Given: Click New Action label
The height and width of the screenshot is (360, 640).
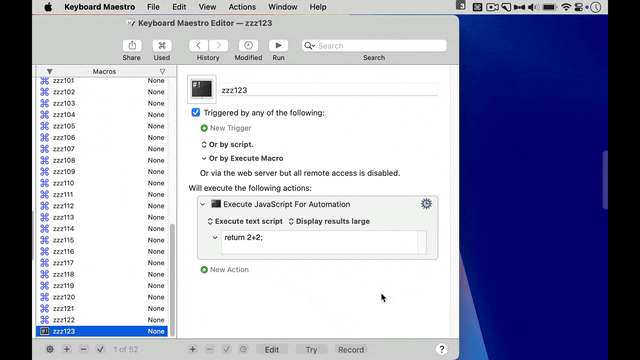Looking at the screenshot, I should tap(229, 270).
